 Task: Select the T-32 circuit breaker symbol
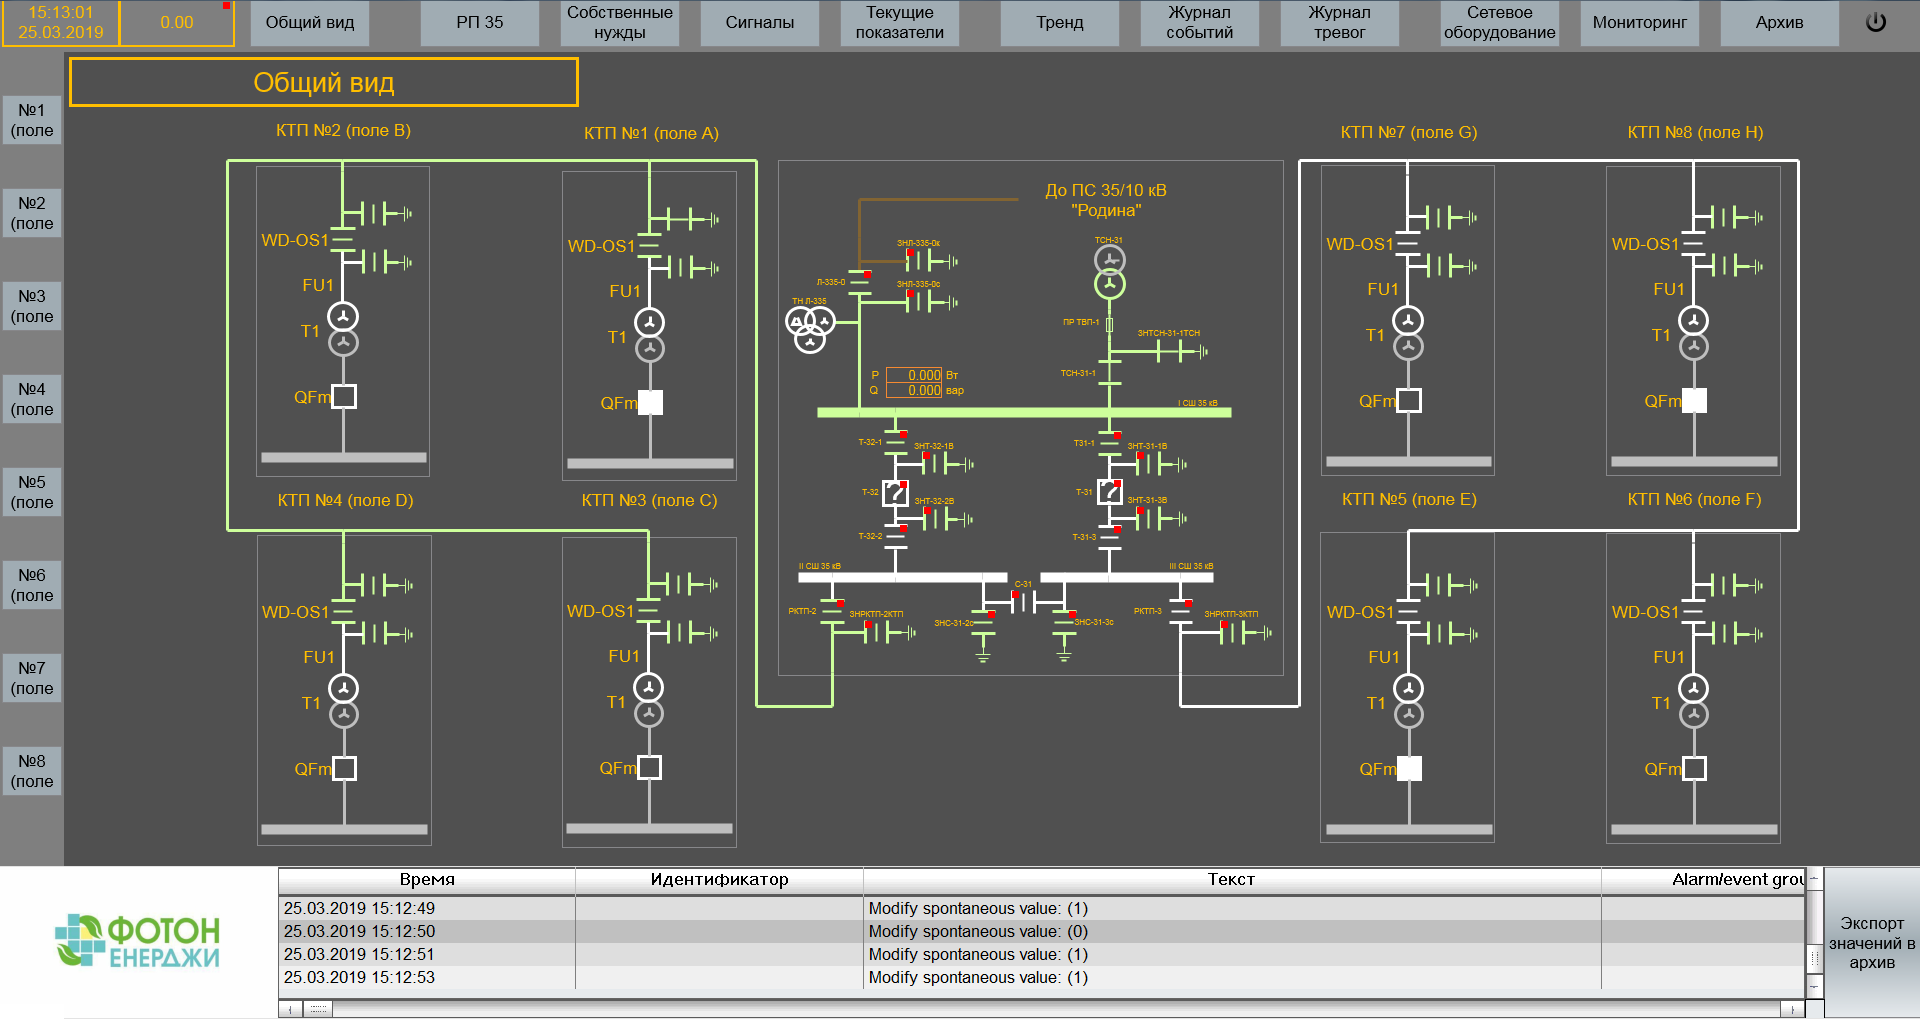click(895, 493)
